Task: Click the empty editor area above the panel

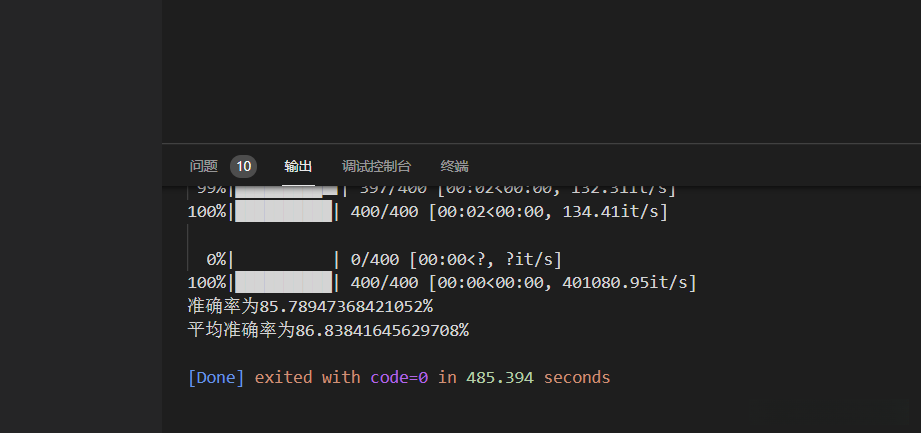Action: click(540, 70)
